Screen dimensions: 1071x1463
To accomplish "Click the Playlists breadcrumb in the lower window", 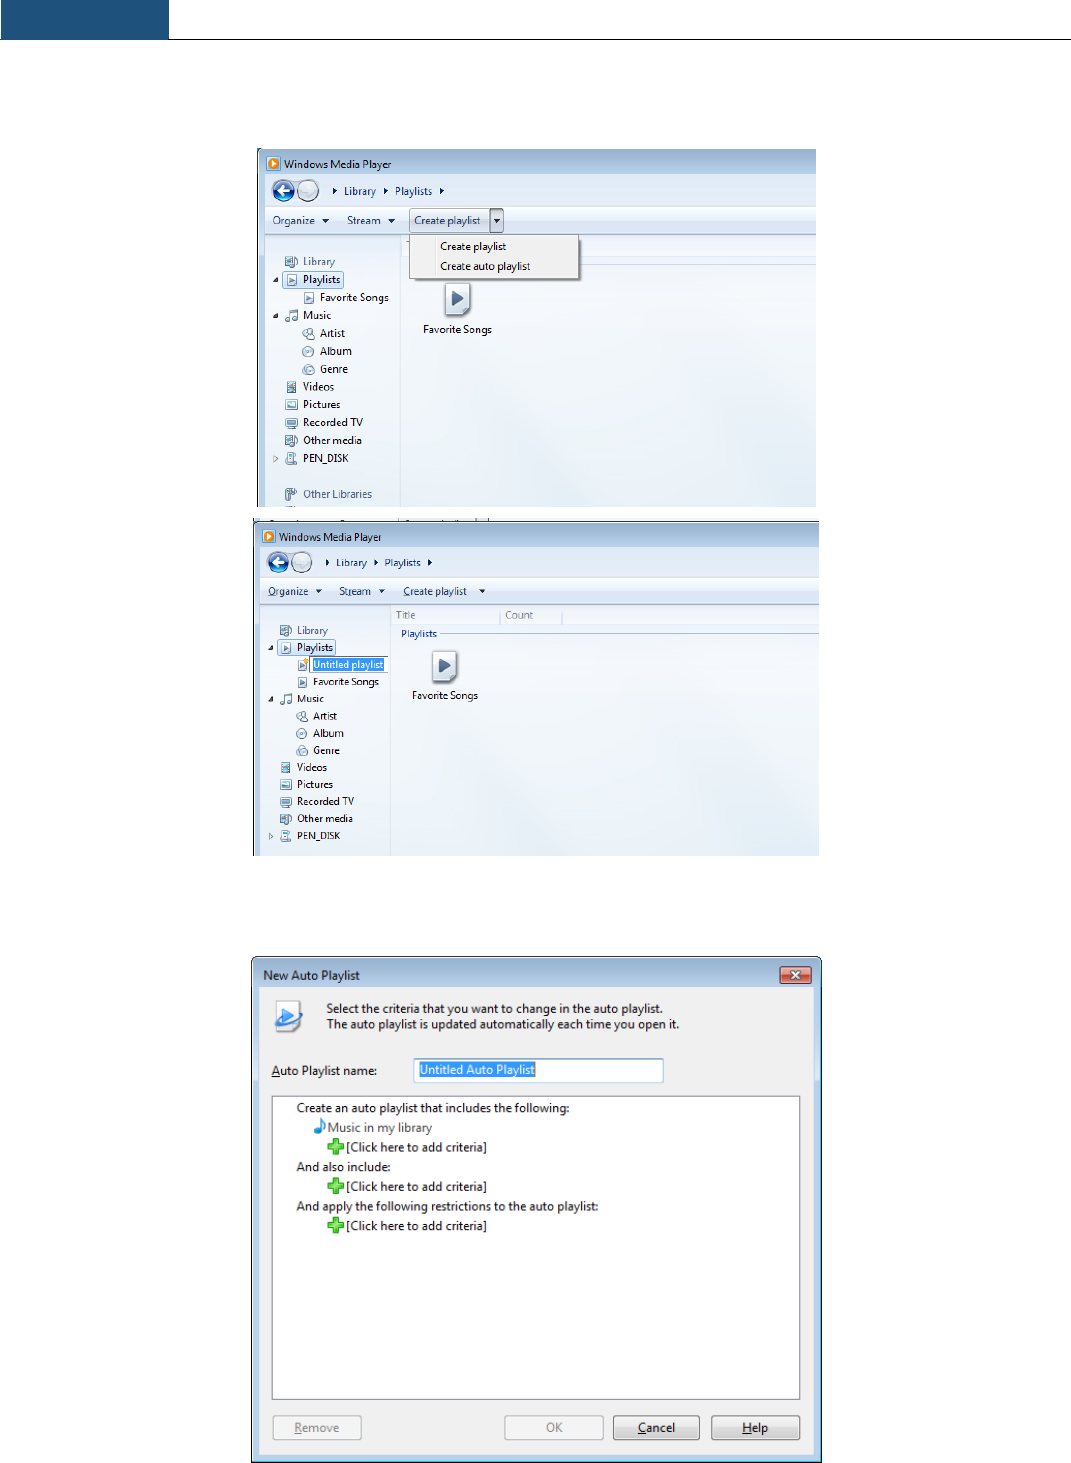I will 402,563.
